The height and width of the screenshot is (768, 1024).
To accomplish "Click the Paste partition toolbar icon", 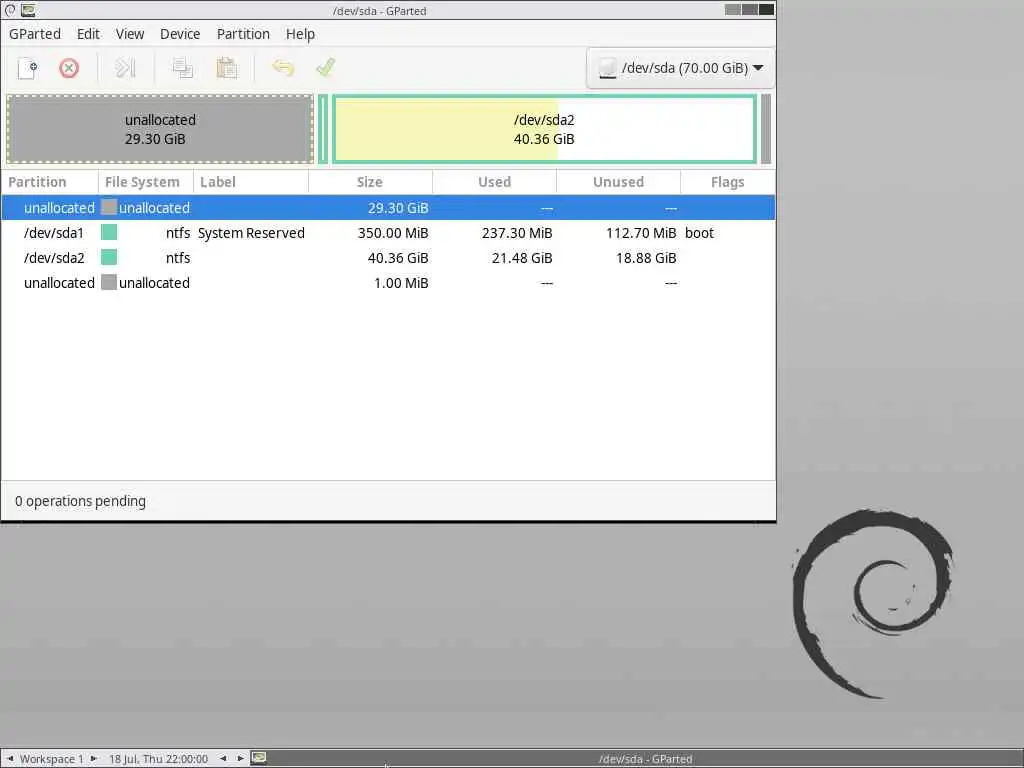I will pyautogui.click(x=227, y=68).
